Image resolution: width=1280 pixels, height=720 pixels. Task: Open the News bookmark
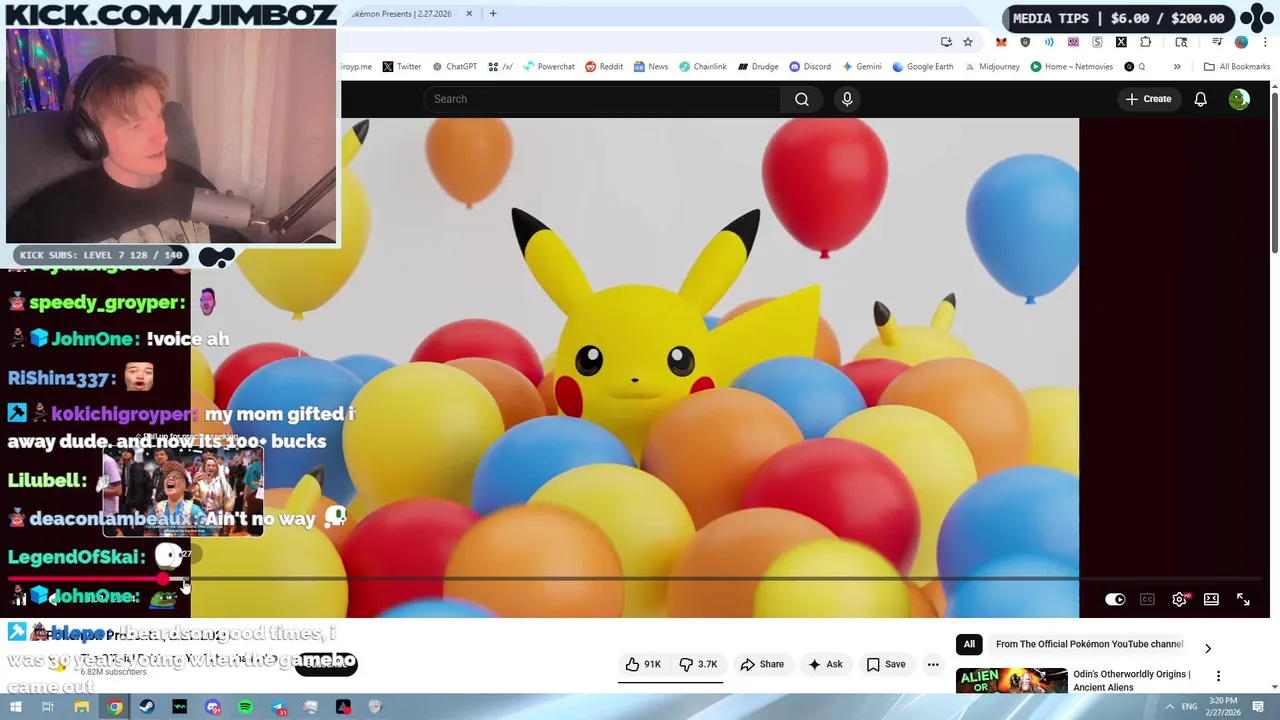tap(650, 67)
